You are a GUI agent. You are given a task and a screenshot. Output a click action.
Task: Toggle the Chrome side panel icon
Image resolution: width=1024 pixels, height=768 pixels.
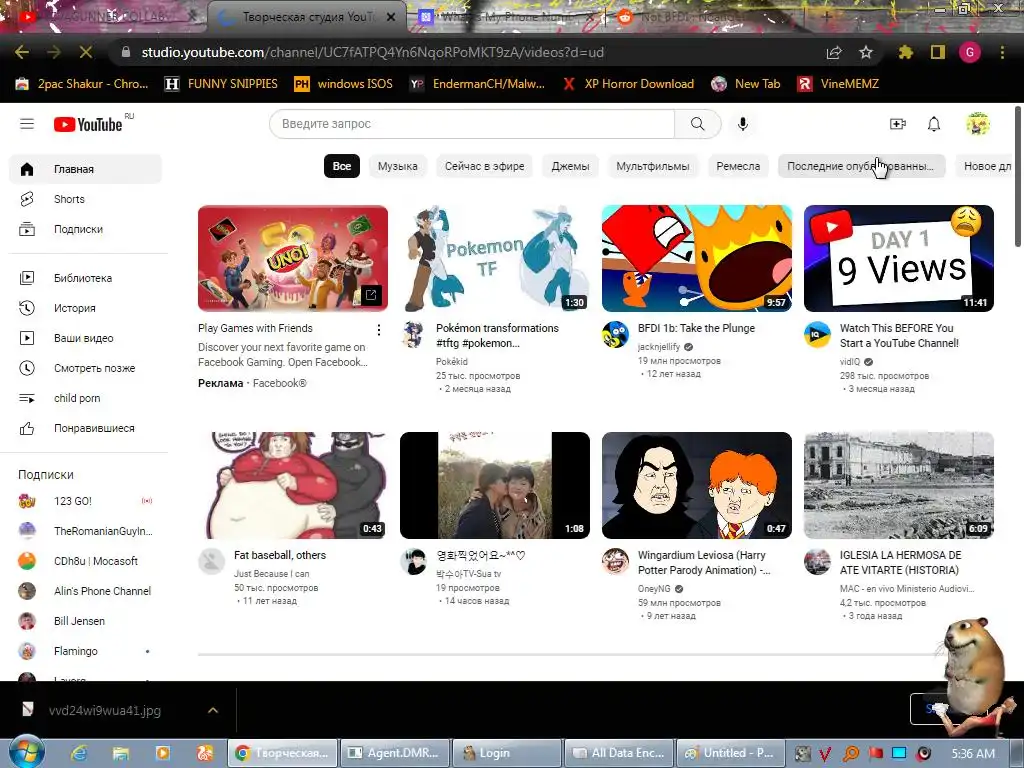click(x=938, y=52)
